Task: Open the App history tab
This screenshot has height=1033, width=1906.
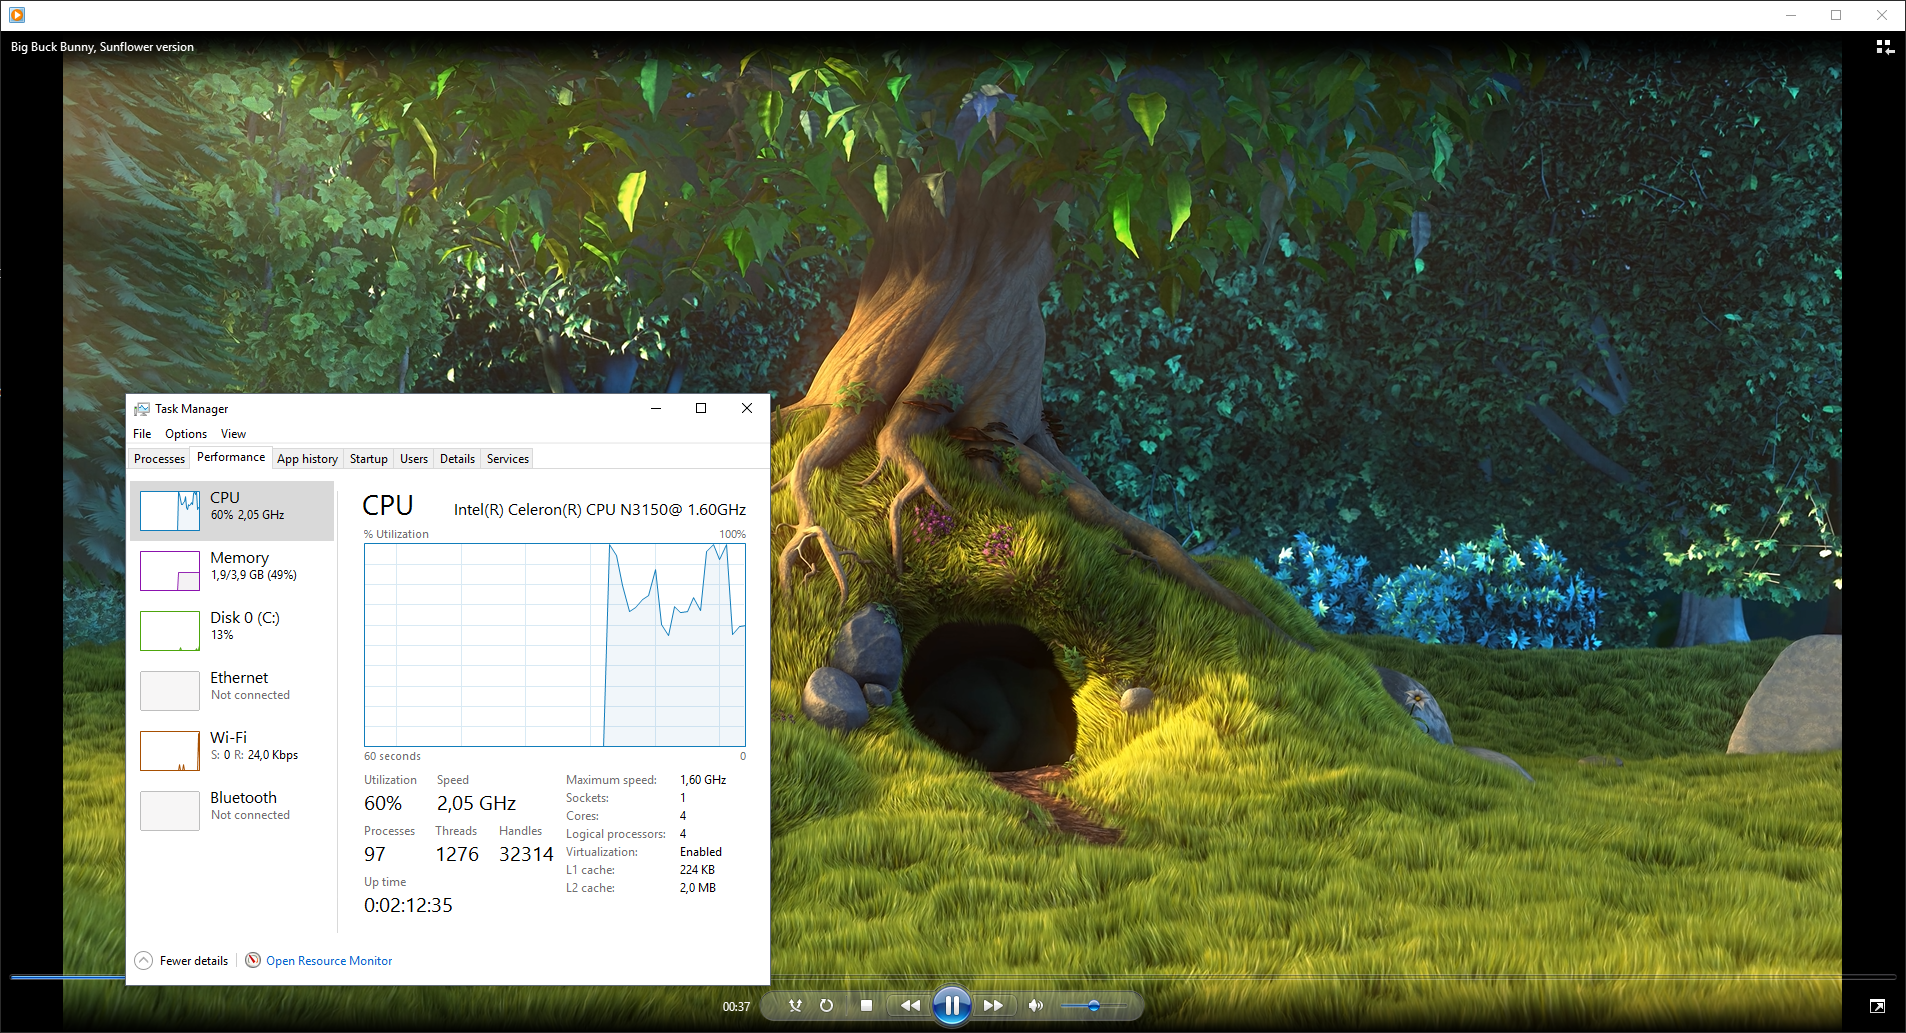Action: (307, 459)
